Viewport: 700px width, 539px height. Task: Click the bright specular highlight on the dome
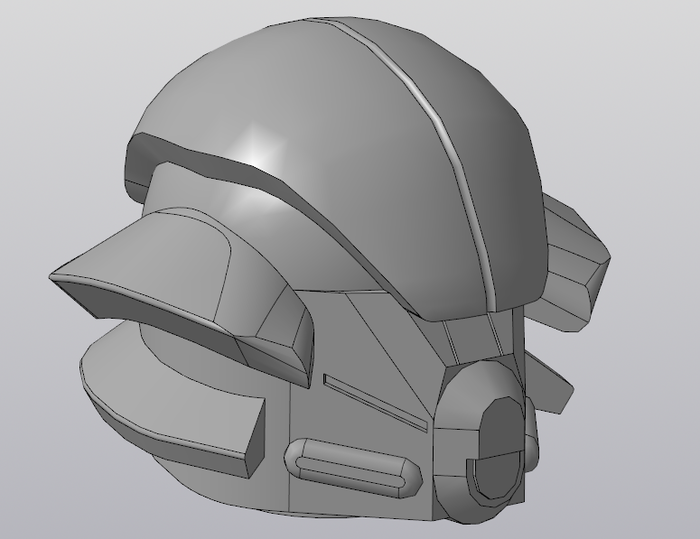(262, 150)
